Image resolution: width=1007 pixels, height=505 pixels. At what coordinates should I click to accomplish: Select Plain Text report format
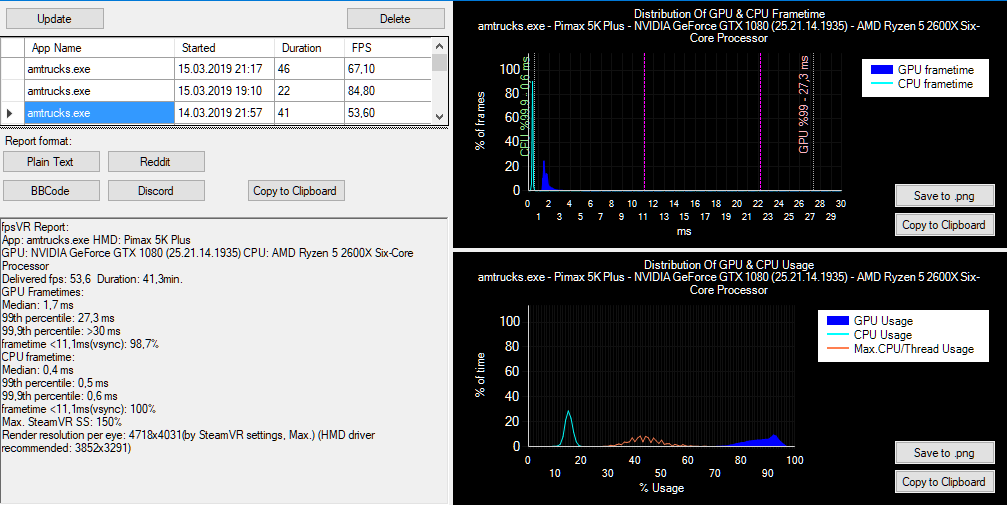point(51,162)
